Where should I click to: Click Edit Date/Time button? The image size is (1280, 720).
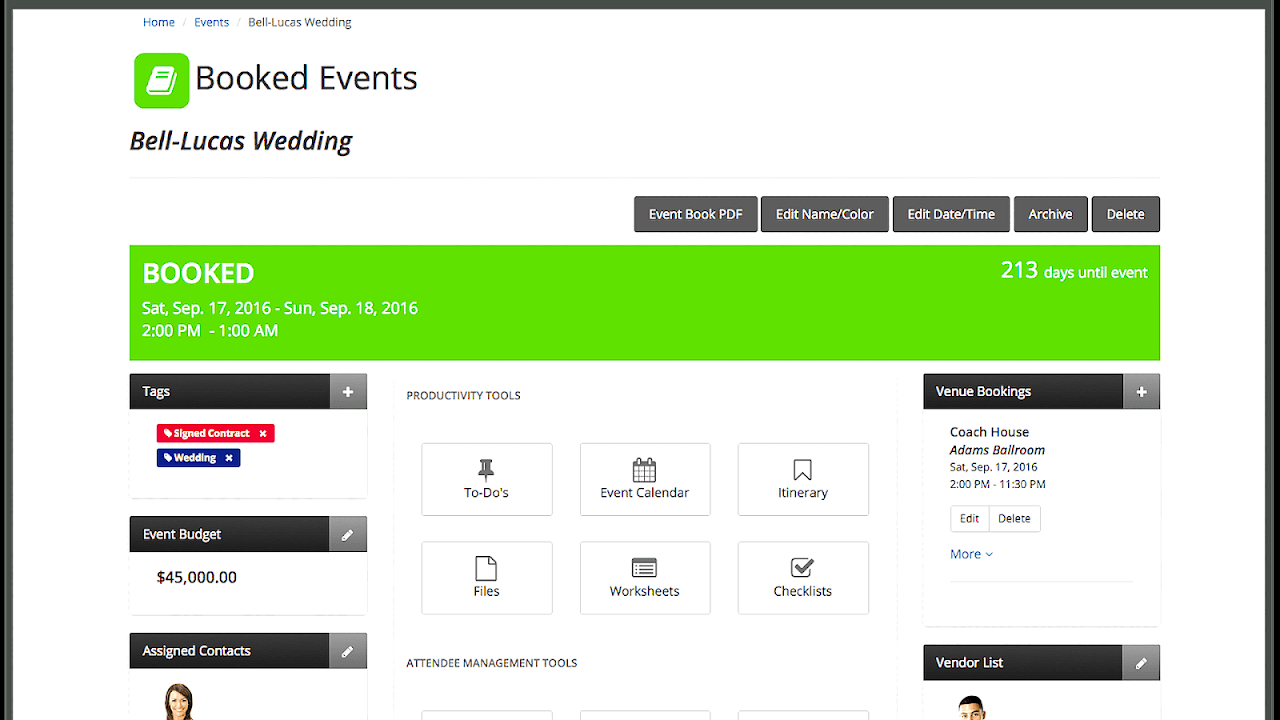pos(951,214)
